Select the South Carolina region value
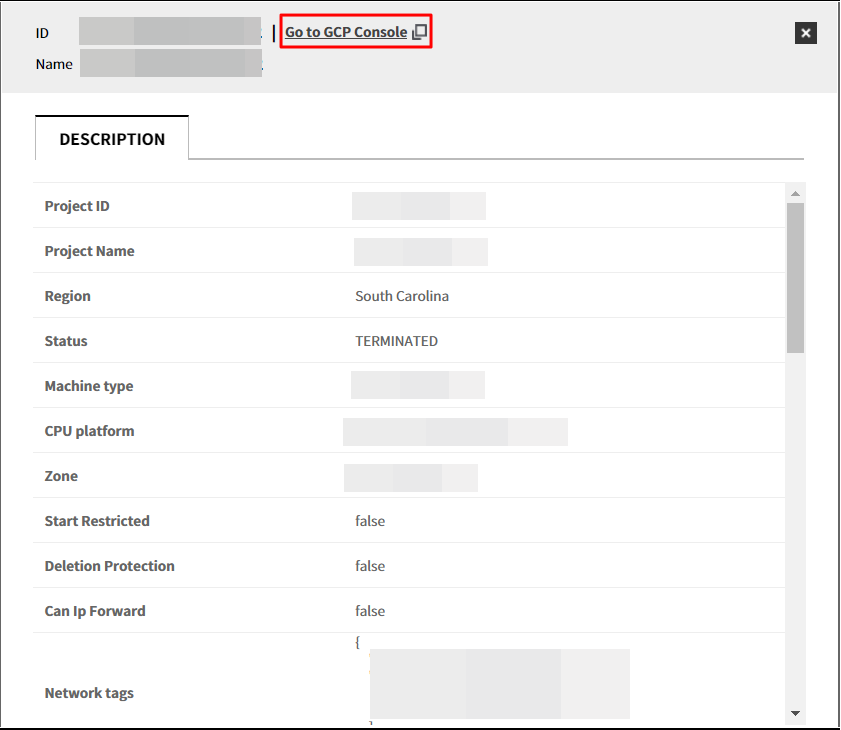Image resolution: width=841 pixels, height=730 pixels. click(402, 296)
